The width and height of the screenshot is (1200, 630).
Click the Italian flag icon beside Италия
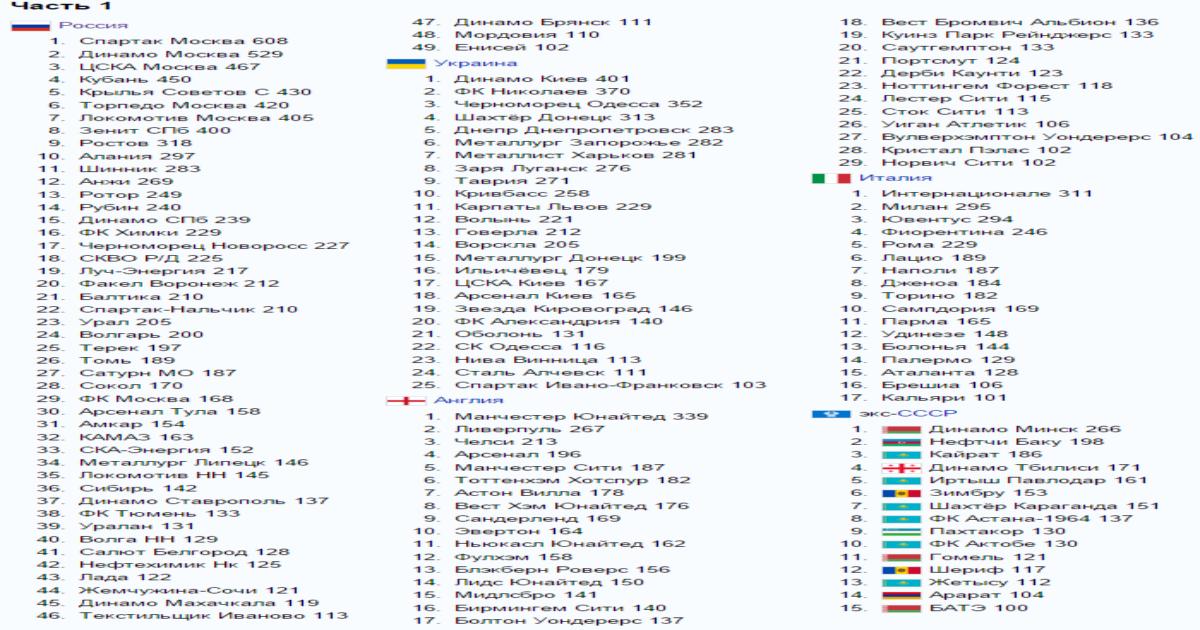[x=831, y=178]
